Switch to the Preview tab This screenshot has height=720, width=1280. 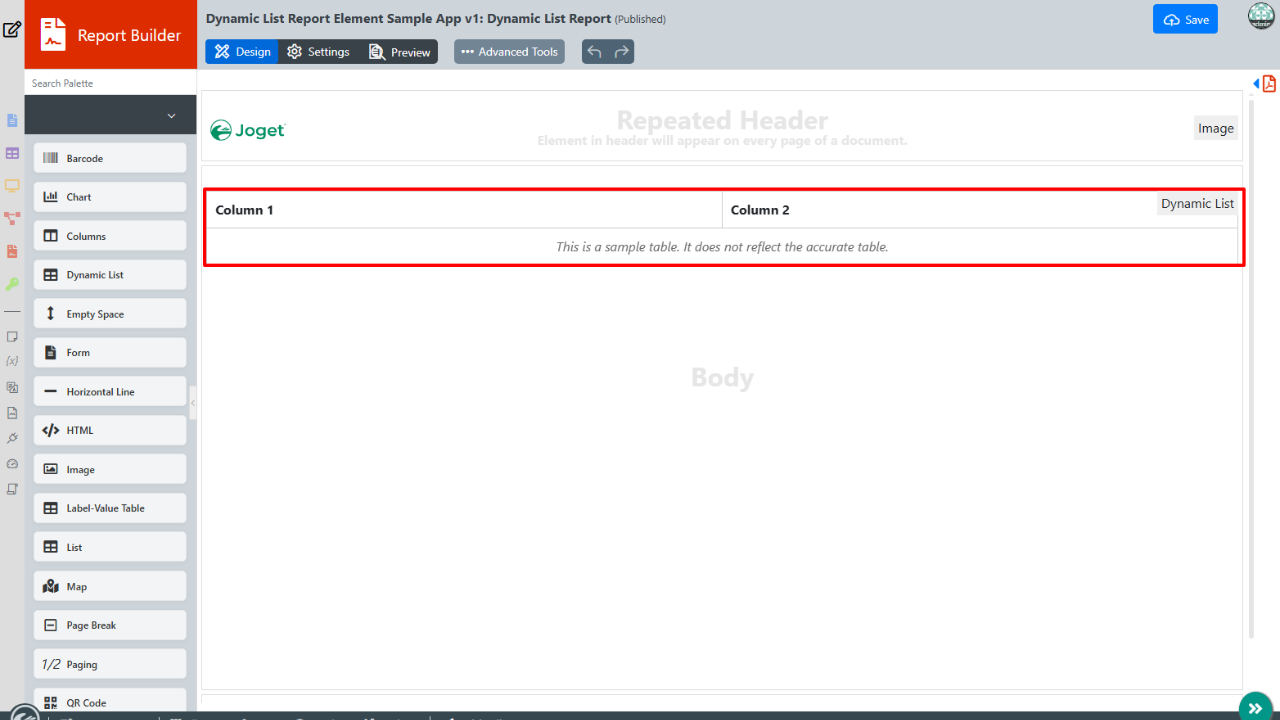(x=399, y=52)
